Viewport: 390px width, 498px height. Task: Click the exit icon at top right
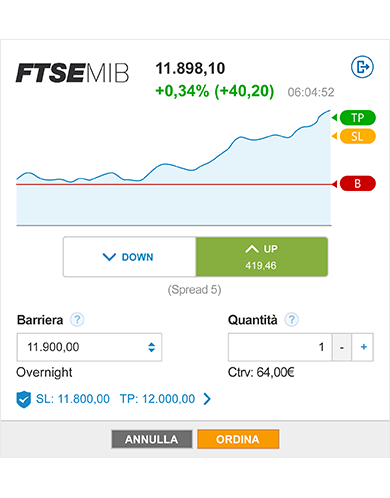(x=362, y=67)
